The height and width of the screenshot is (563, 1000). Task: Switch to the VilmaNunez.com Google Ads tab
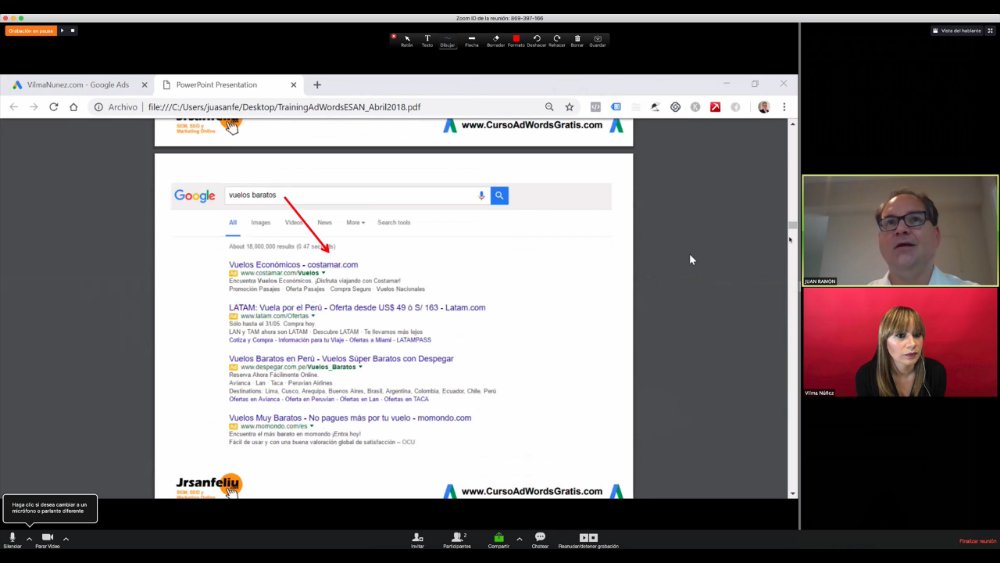78,85
